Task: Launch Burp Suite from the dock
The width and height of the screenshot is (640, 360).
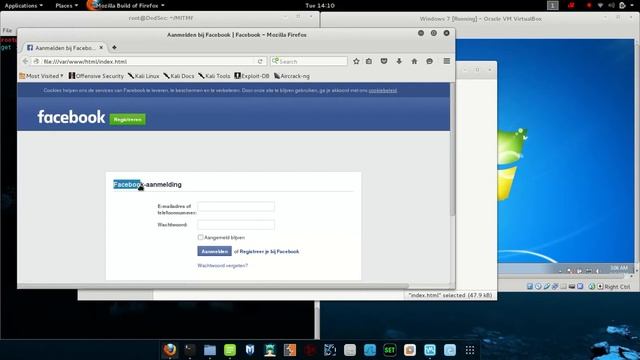Action: tap(290, 350)
